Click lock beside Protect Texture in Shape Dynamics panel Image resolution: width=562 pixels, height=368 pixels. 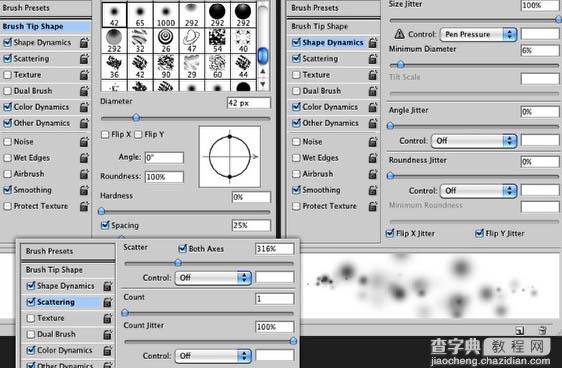(373, 206)
